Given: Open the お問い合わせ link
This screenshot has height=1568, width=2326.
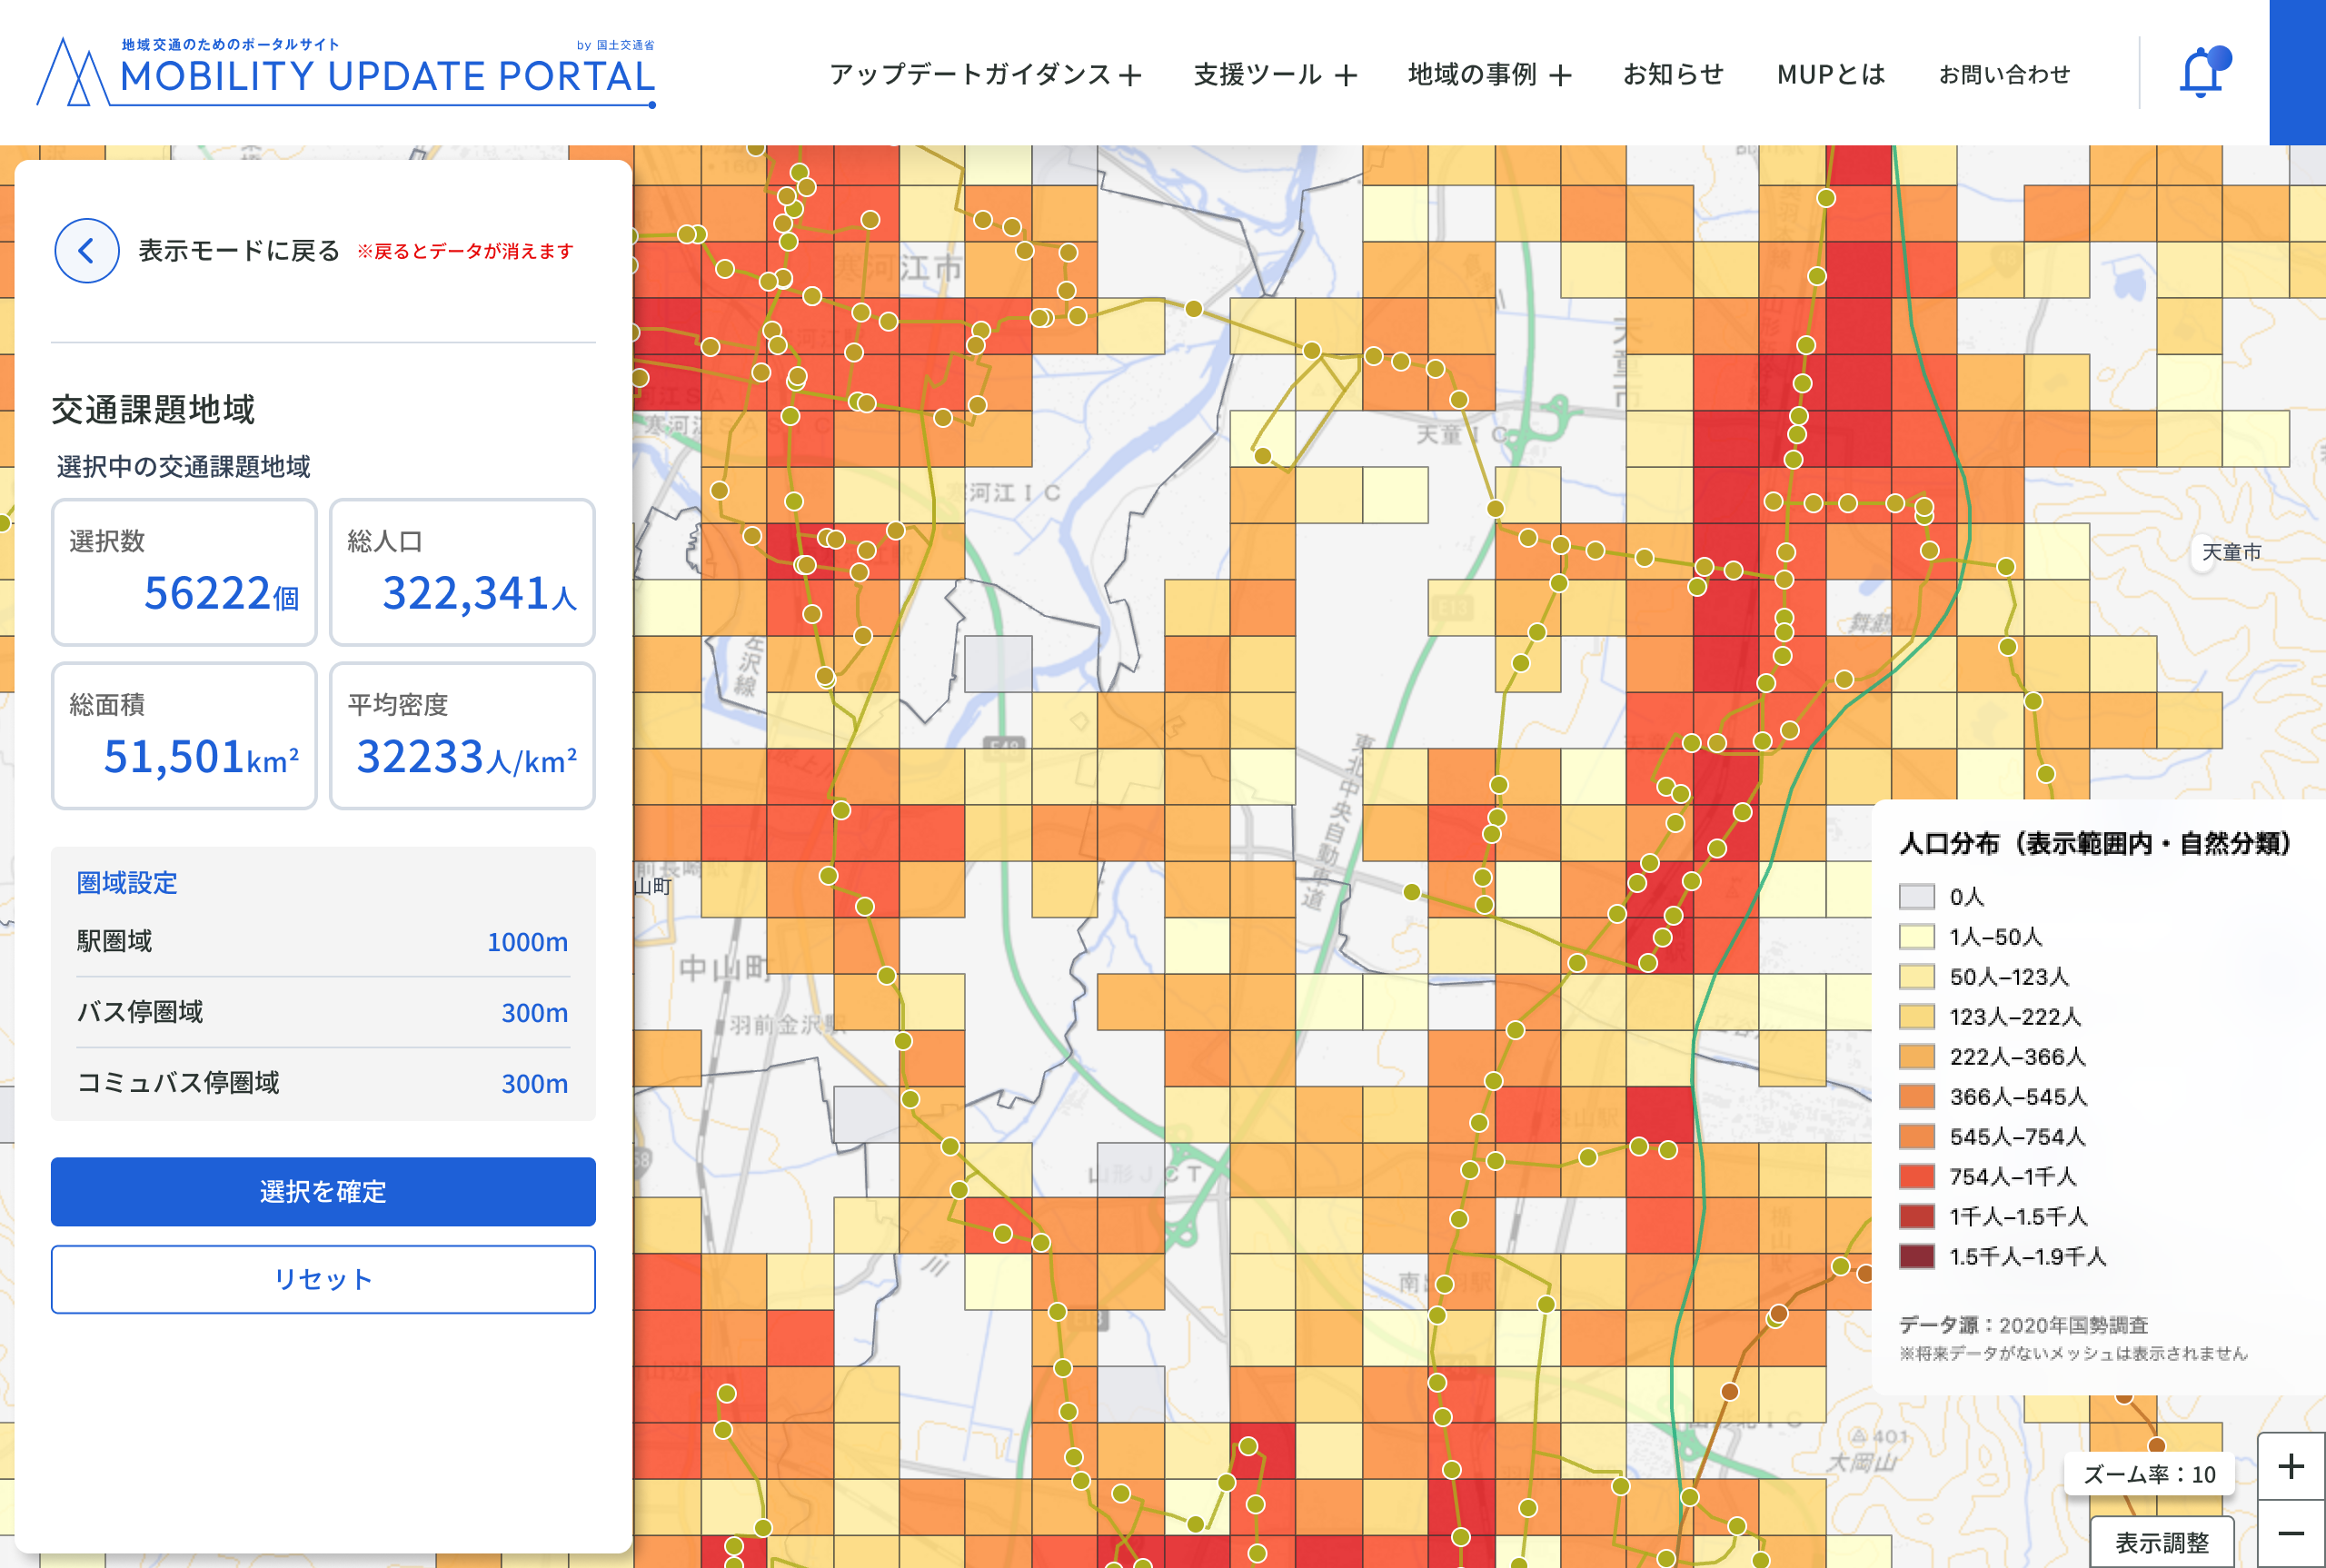Looking at the screenshot, I should pos(2003,75).
